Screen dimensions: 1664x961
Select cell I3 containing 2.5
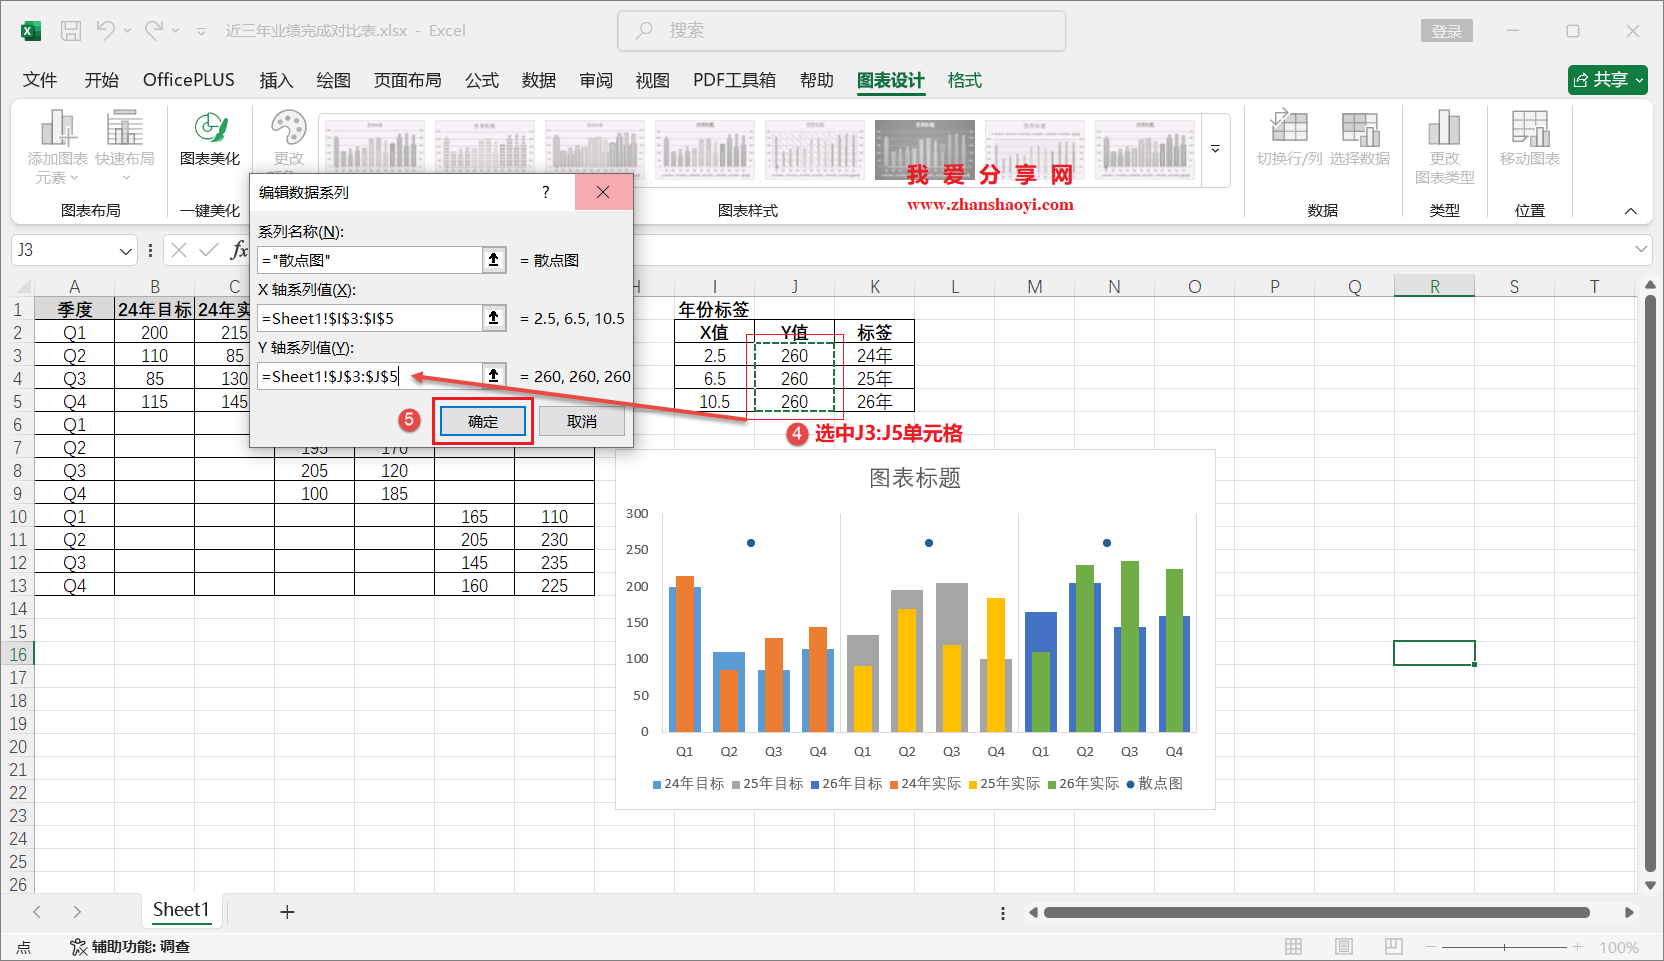714,356
